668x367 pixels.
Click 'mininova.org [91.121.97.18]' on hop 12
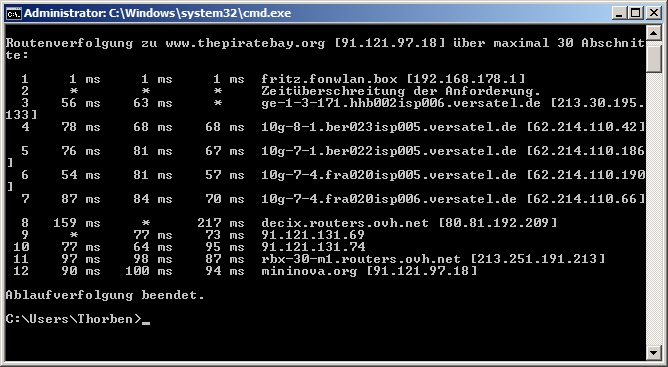click(369, 271)
